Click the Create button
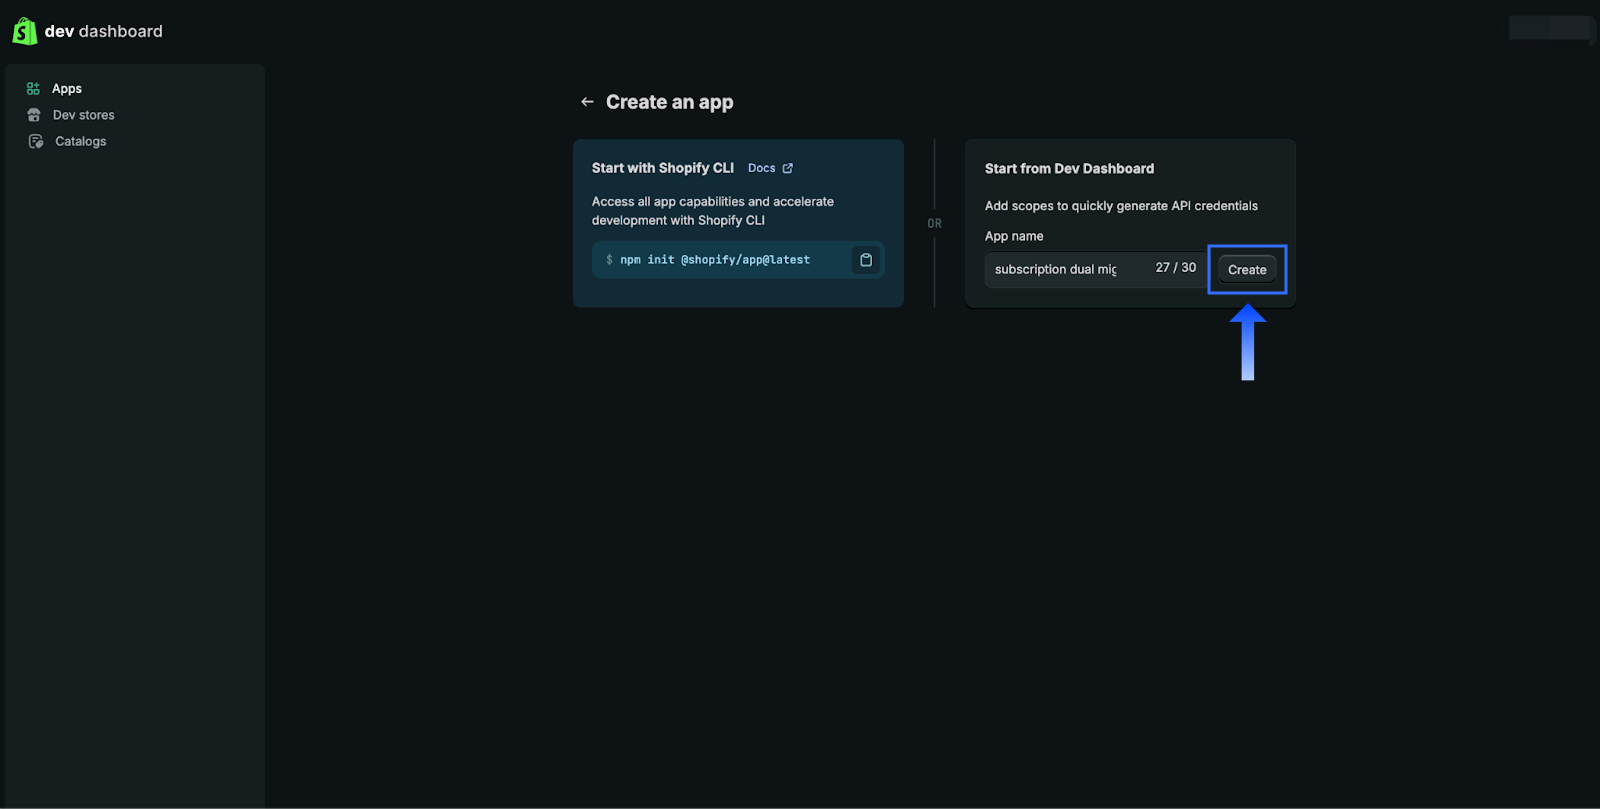The image size is (1600, 809). click(x=1247, y=270)
